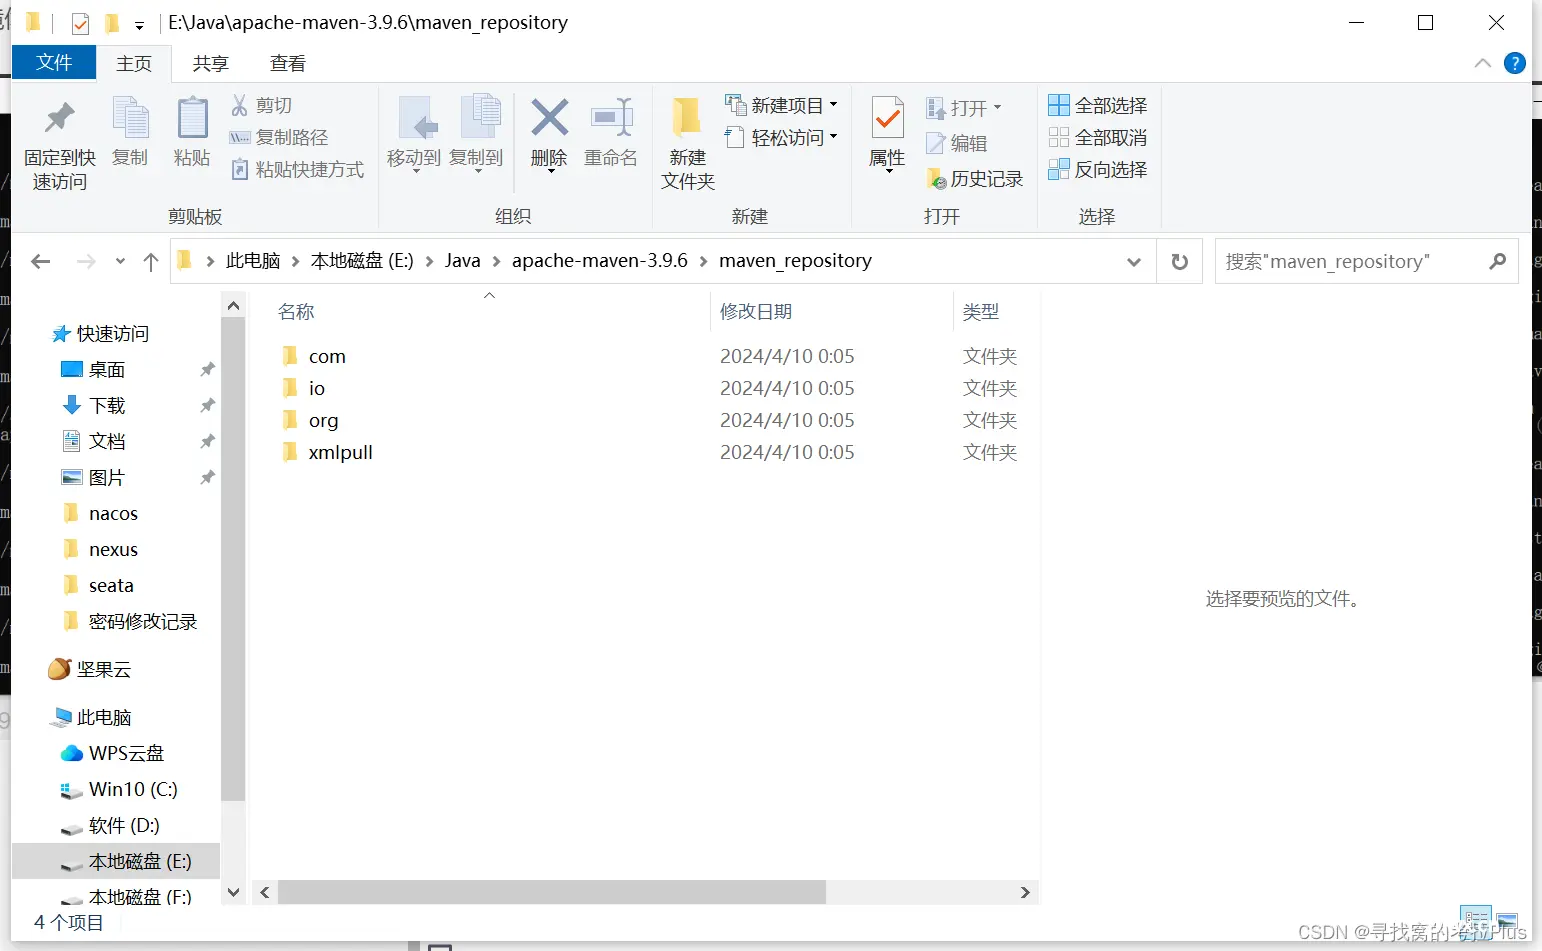Viewport: 1542px width, 951px height.
Task: Refresh the current folder view
Action: (1180, 261)
